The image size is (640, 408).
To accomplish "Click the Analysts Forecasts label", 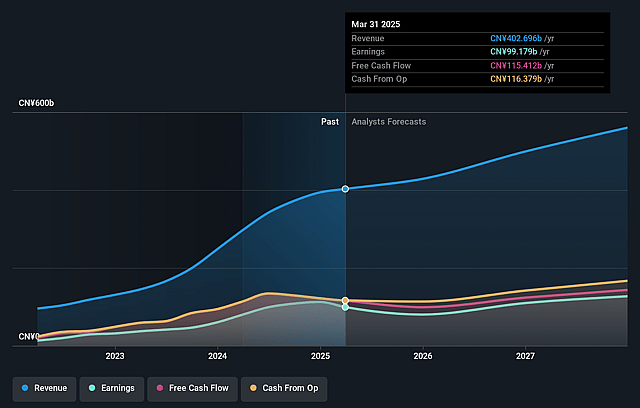I will (x=389, y=122).
